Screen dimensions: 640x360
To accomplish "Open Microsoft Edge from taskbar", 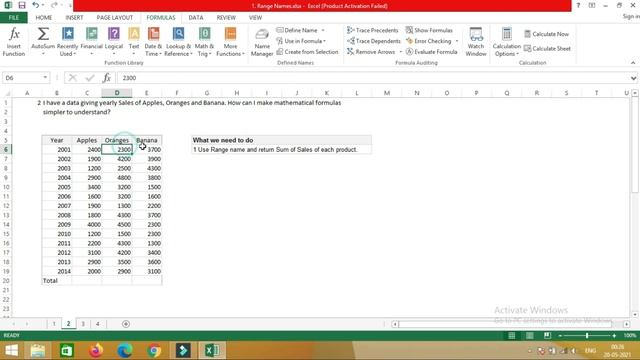I will [x=125, y=351].
